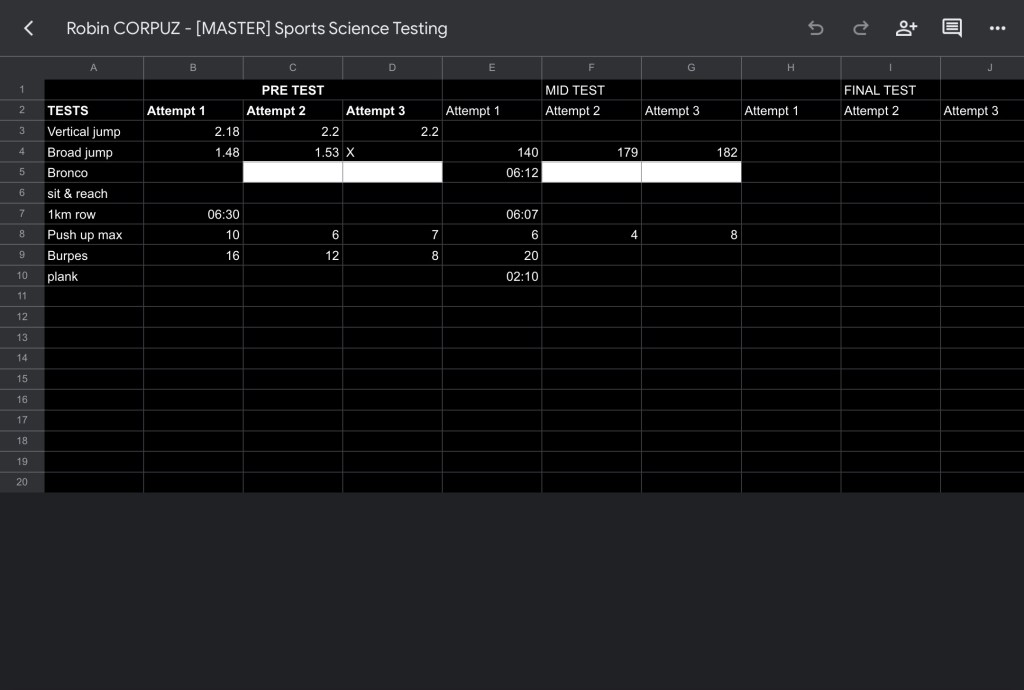
Task: Open the share add-person icon
Action: pos(906,28)
